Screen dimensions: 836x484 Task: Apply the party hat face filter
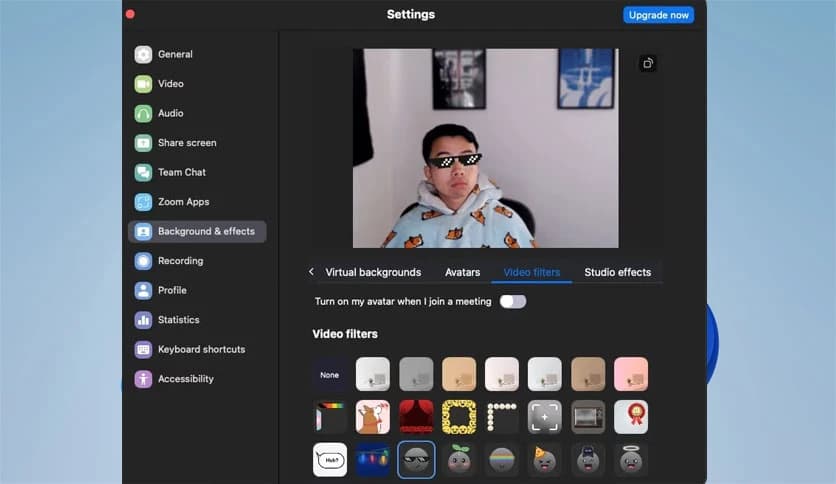click(x=544, y=460)
